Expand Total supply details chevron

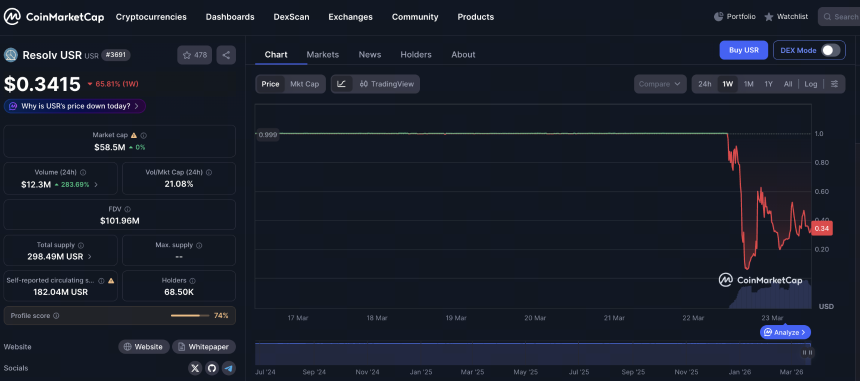[89, 257]
